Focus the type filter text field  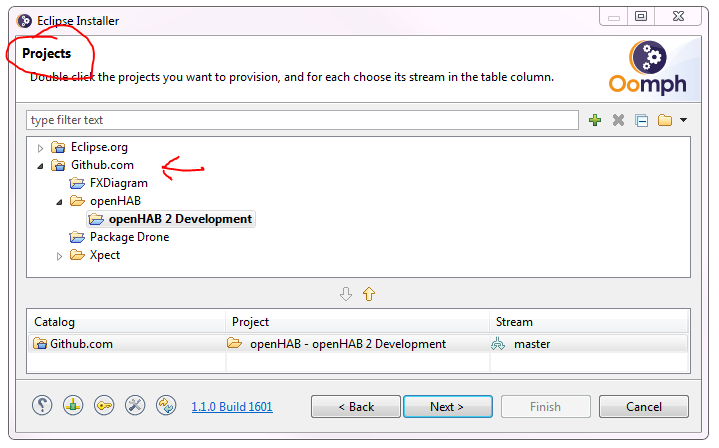coord(302,120)
